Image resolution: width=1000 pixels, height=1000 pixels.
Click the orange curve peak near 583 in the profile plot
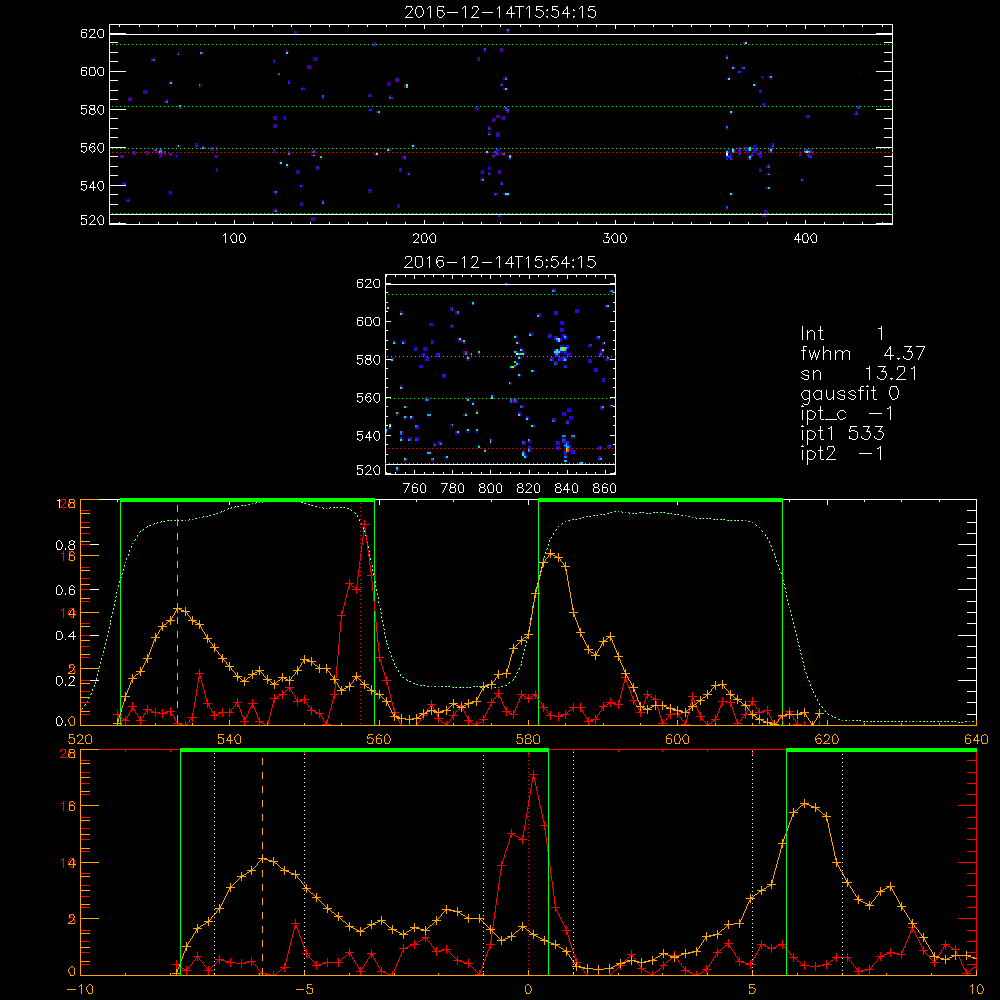(x=551, y=554)
